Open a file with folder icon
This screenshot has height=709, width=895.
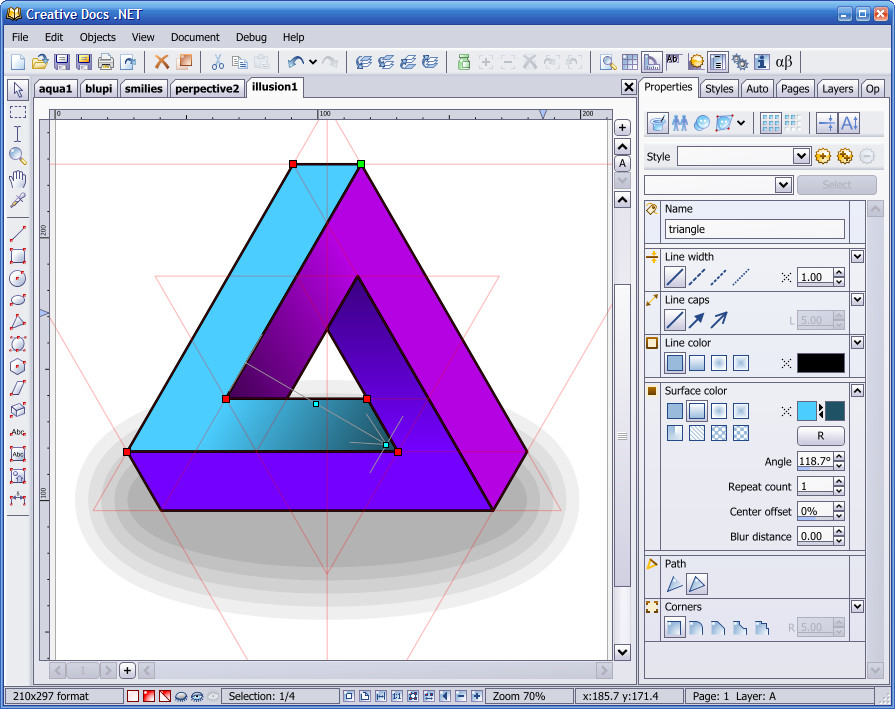click(39, 62)
